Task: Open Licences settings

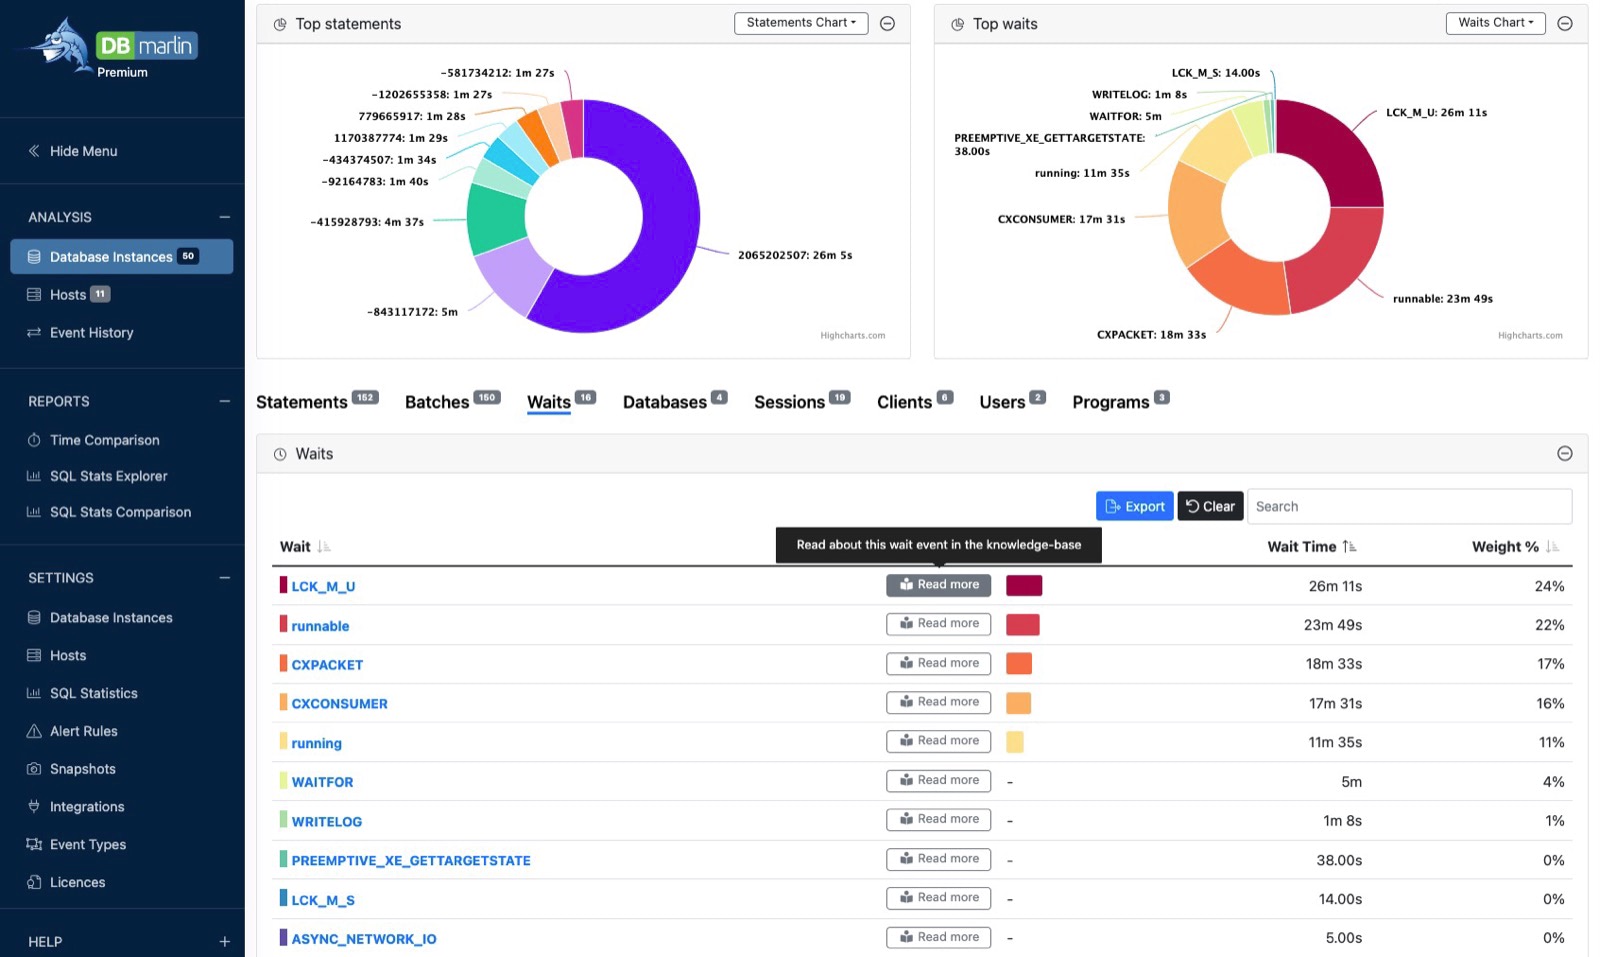Action: pyautogui.click(x=66, y=882)
